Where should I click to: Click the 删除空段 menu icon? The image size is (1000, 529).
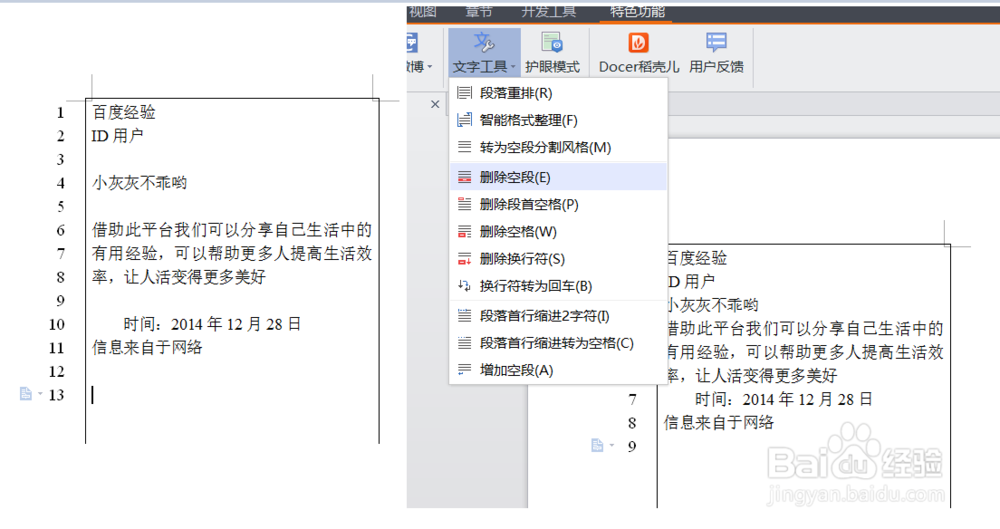tap(465, 177)
